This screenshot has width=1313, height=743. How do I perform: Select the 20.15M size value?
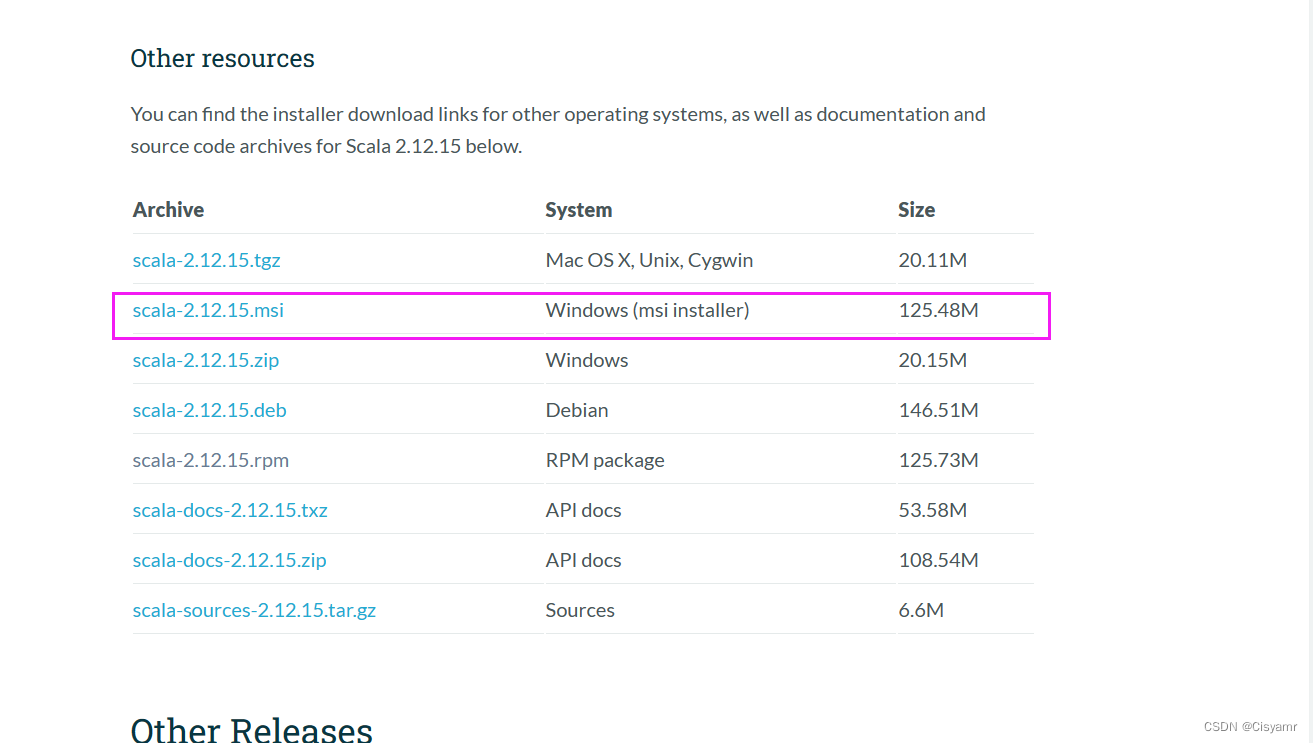(x=933, y=360)
